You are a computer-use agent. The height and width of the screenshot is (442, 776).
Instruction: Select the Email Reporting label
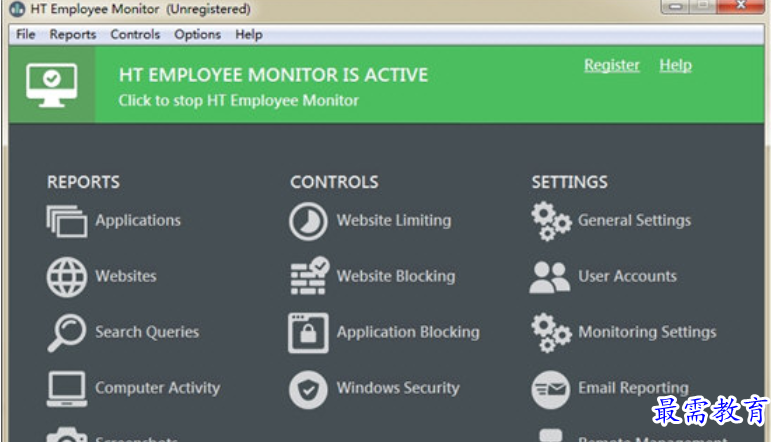coord(633,388)
